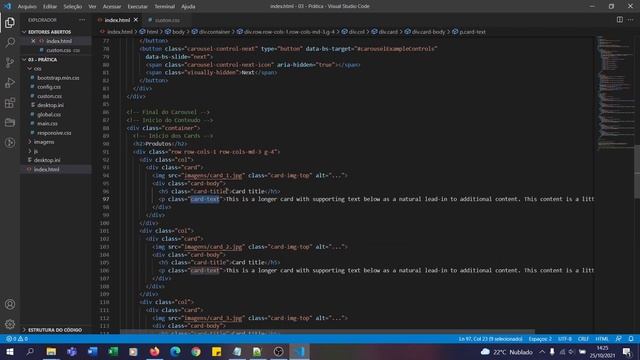This screenshot has width=640, height=360.
Task: Open the Extensions view
Action: click(x=10, y=102)
